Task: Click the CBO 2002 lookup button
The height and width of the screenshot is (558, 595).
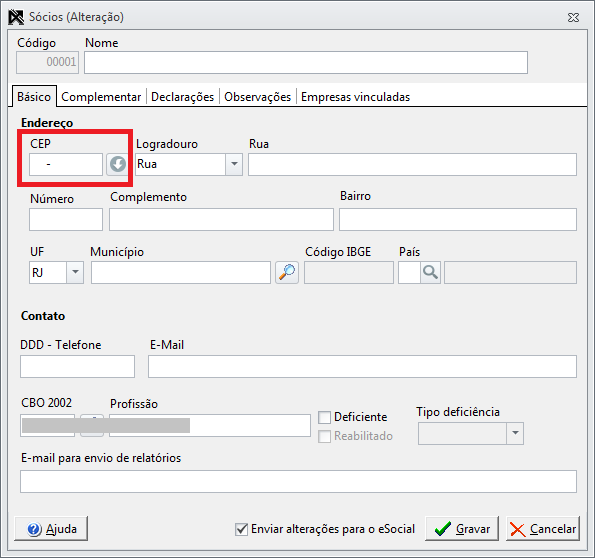Action: coord(92,426)
